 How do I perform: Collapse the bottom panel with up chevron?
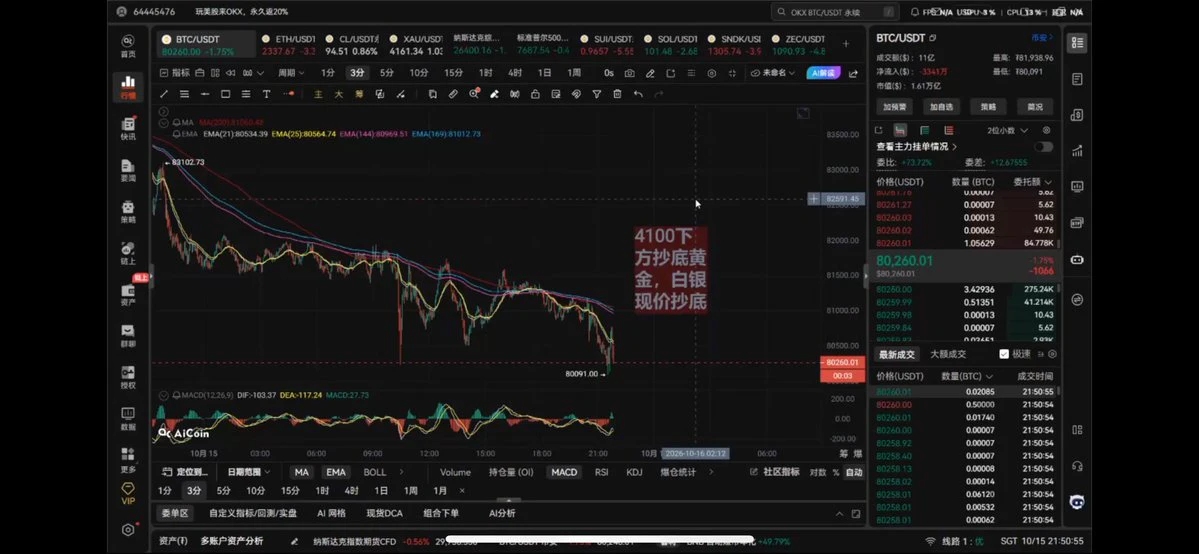[838, 513]
